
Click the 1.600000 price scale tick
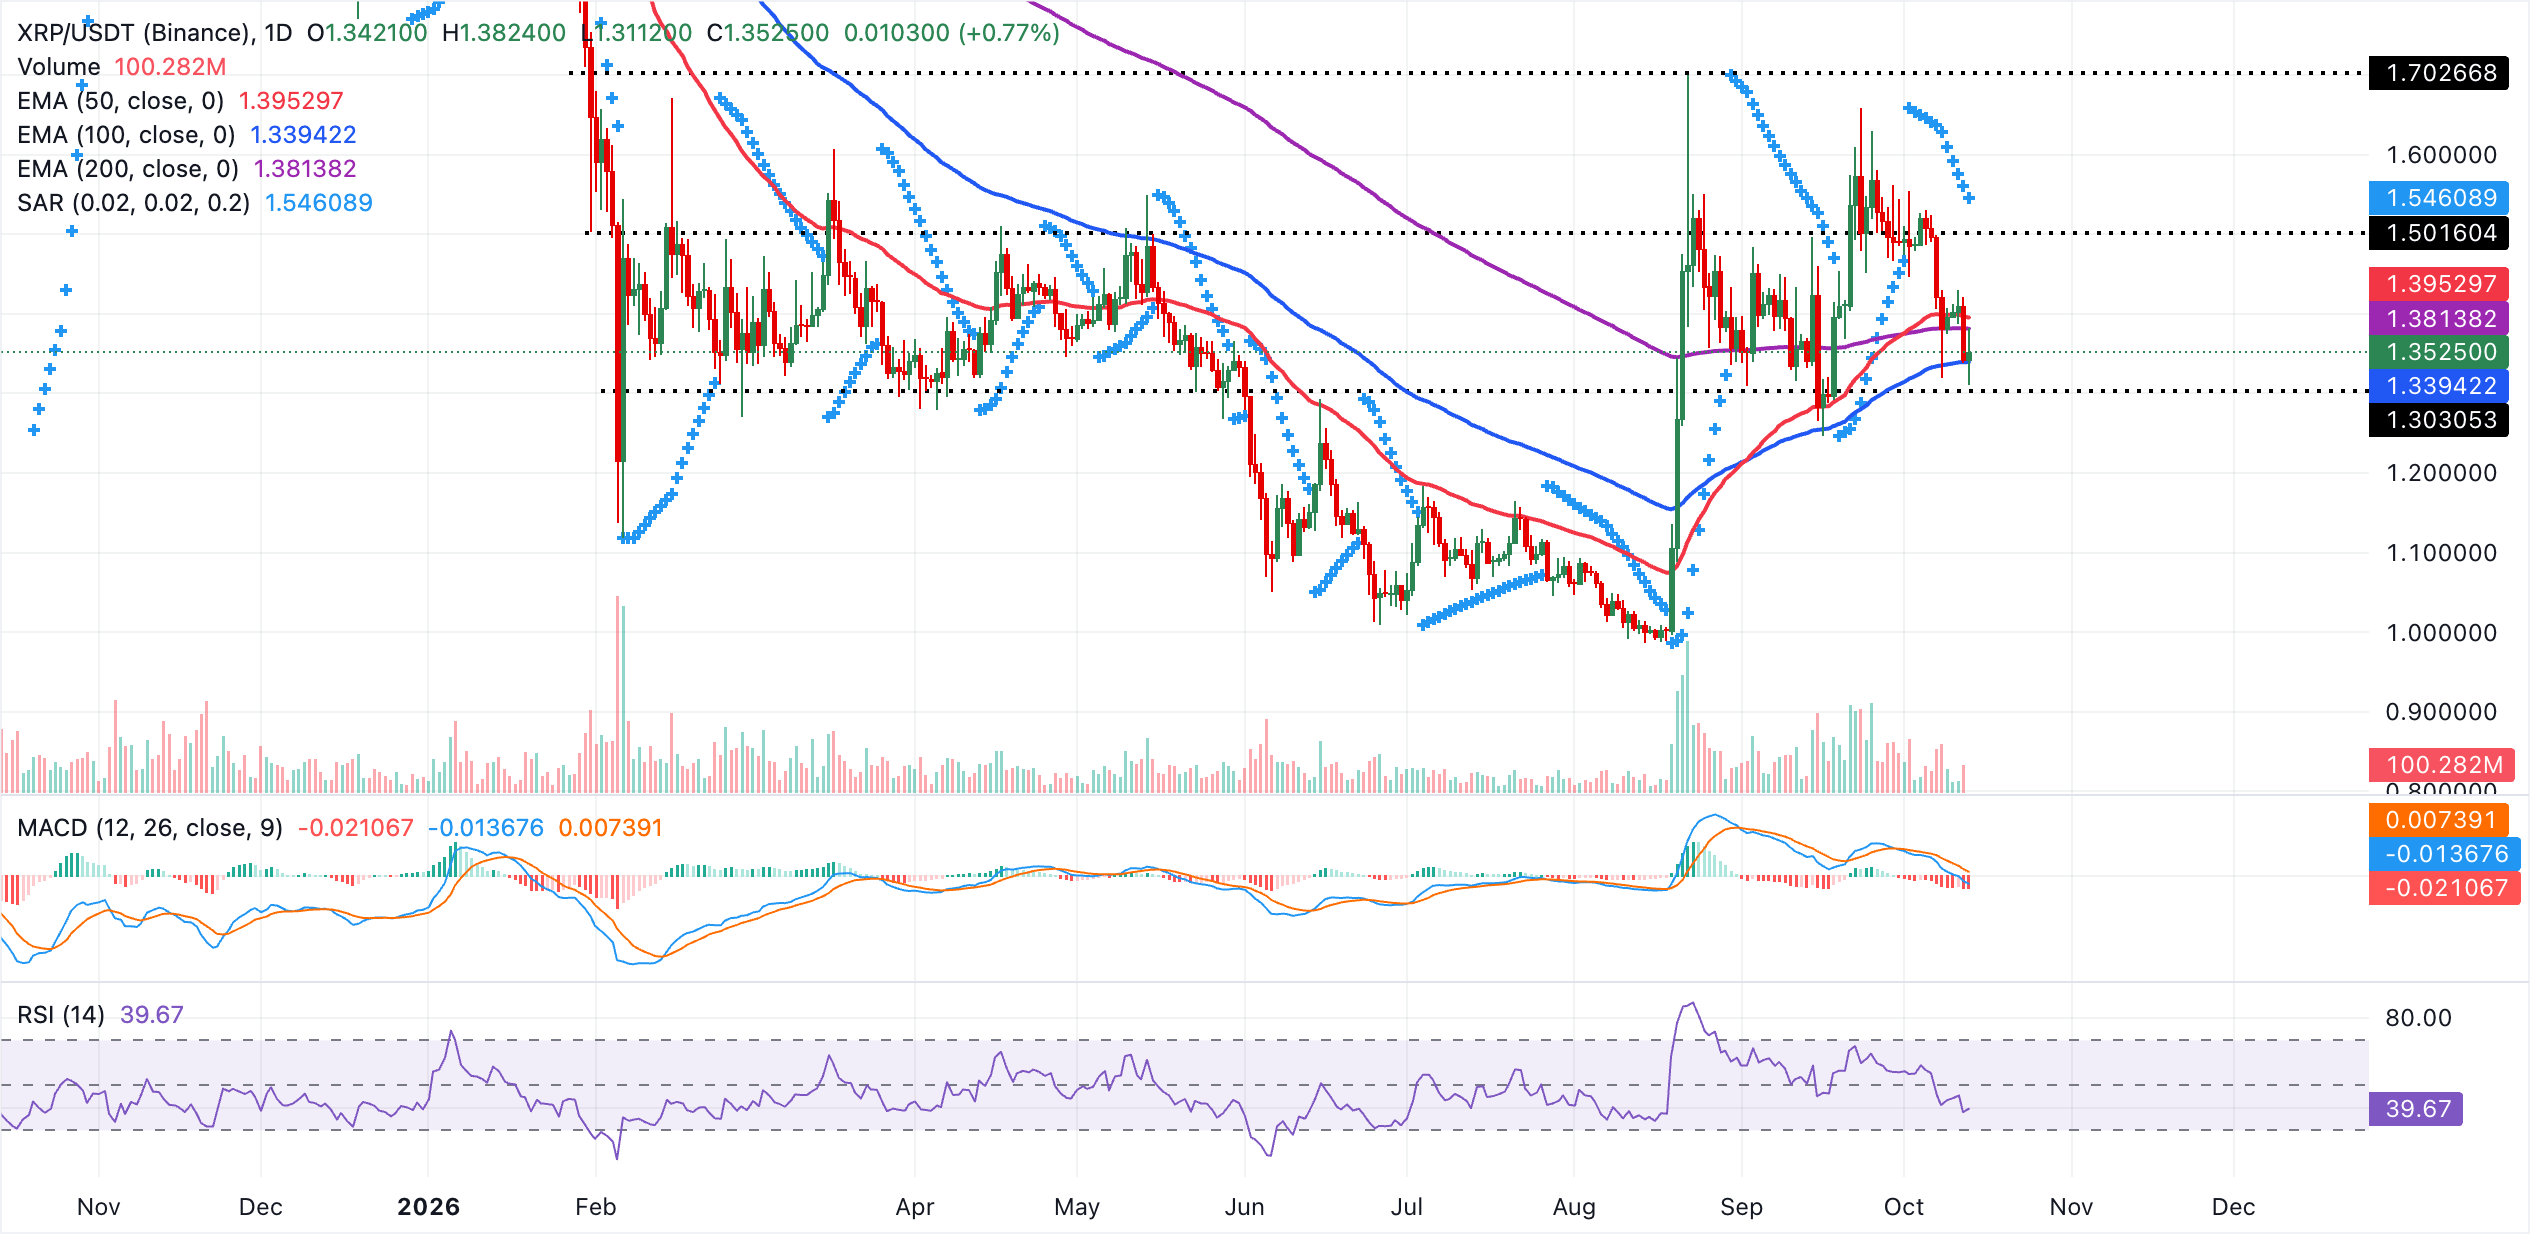[x=2441, y=155]
